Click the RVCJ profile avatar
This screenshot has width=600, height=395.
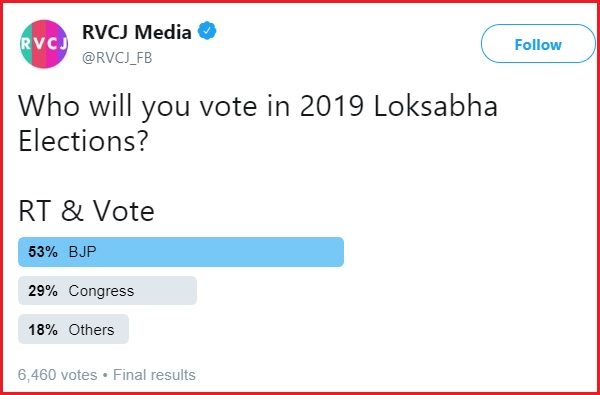(x=44, y=44)
